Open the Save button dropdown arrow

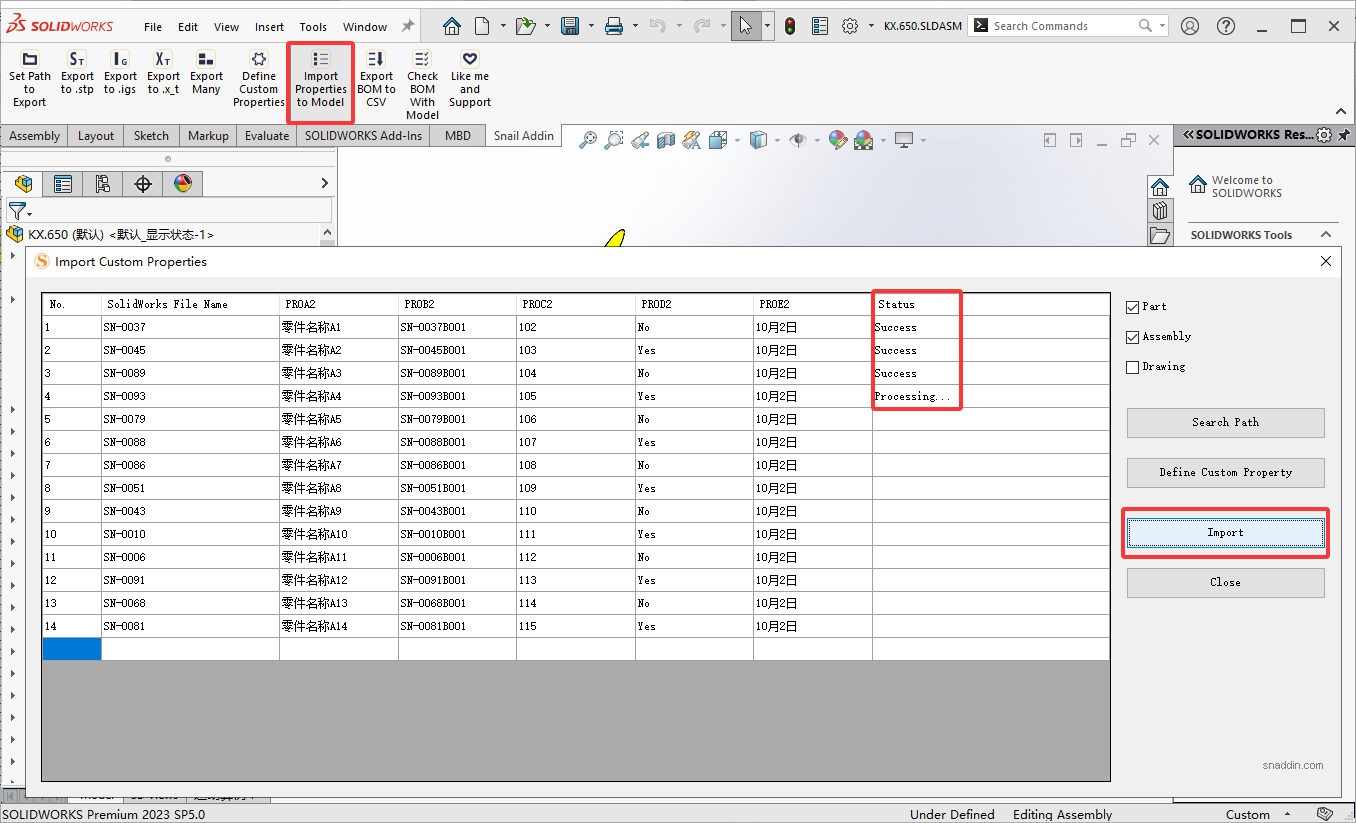coord(592,27)
